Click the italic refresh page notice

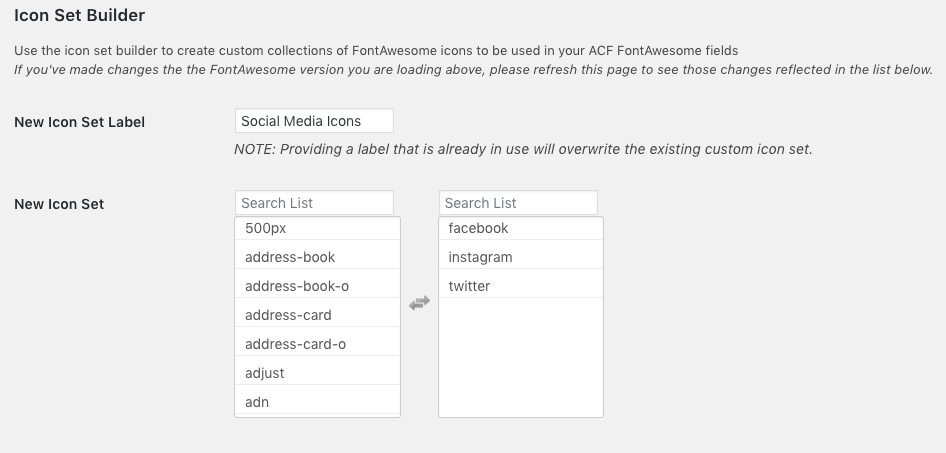pyautogui.click(x=473, y=70)
